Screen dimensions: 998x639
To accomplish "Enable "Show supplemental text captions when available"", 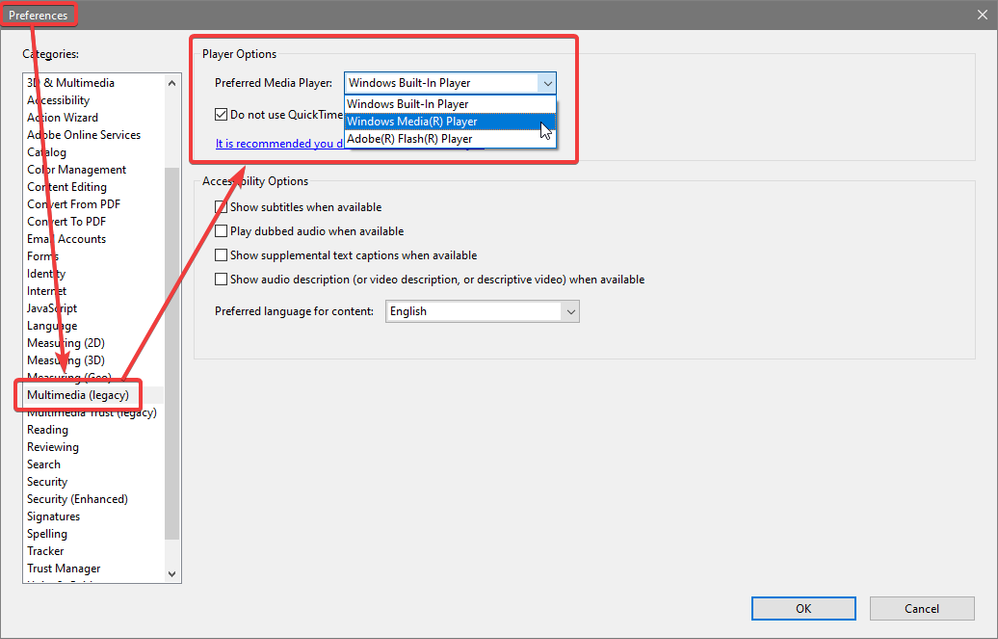I will coord(221,254).
